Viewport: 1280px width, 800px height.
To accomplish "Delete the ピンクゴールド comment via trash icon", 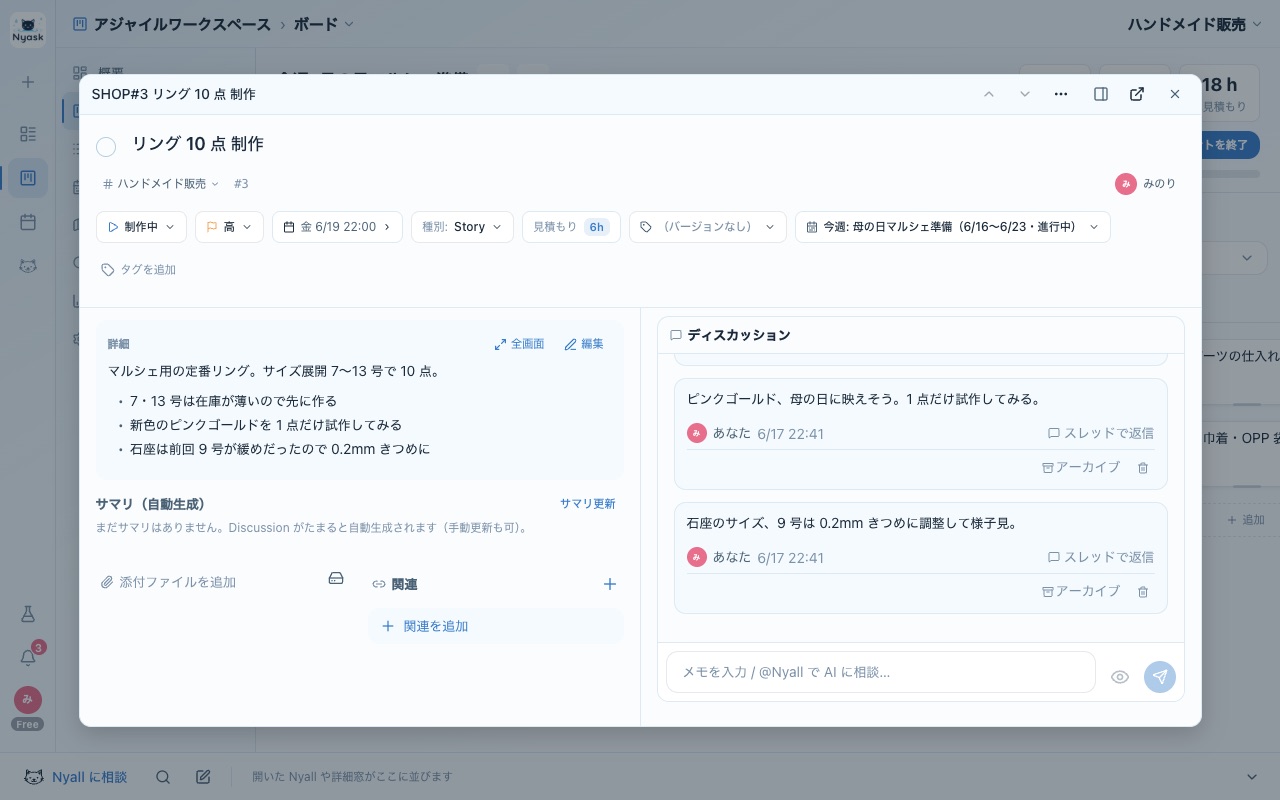I will coord(1143,467).
